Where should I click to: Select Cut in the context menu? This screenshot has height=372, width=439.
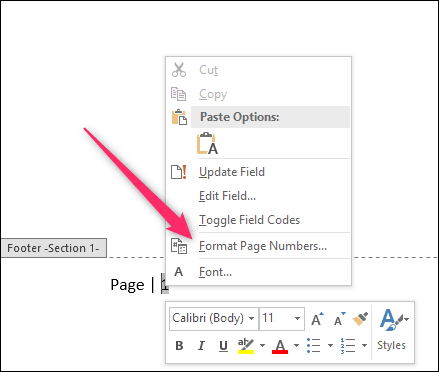258,70
